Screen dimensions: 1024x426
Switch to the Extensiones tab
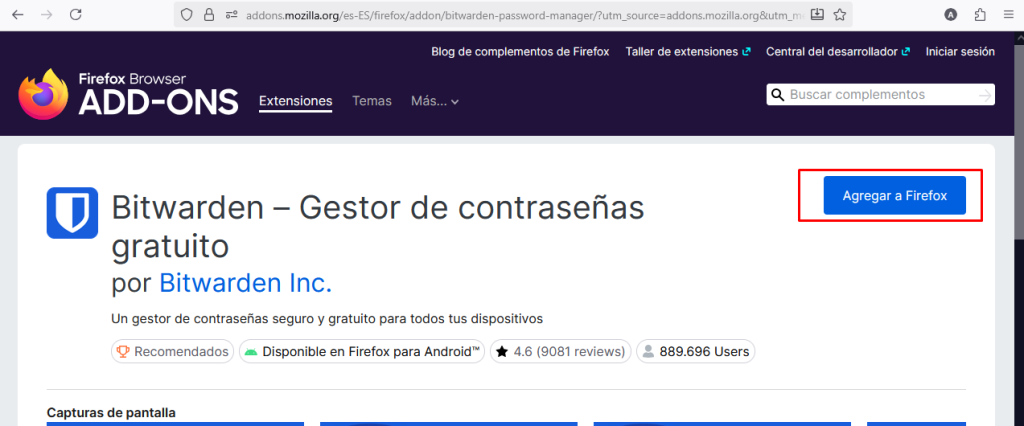coord(295,101)
